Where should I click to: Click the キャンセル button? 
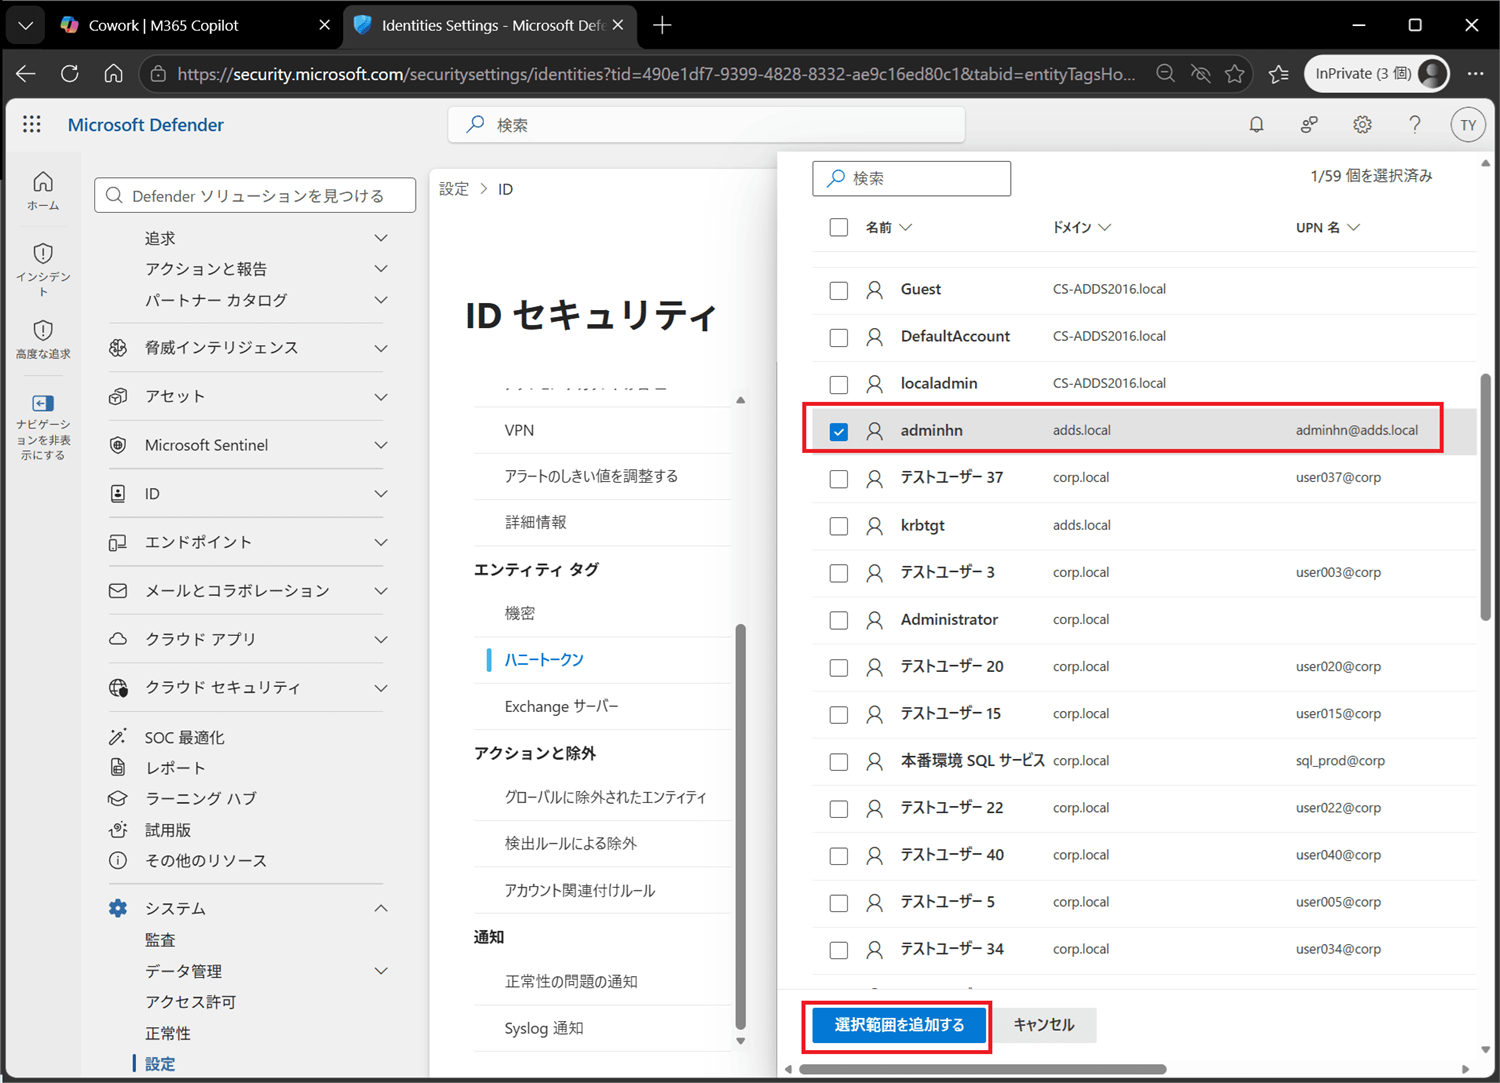click(1044, 1025)
